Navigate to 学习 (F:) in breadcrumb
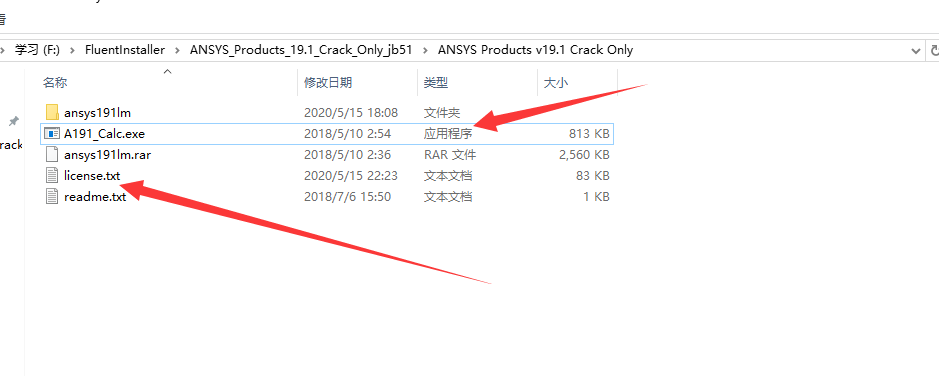 [x=37, y=50]
